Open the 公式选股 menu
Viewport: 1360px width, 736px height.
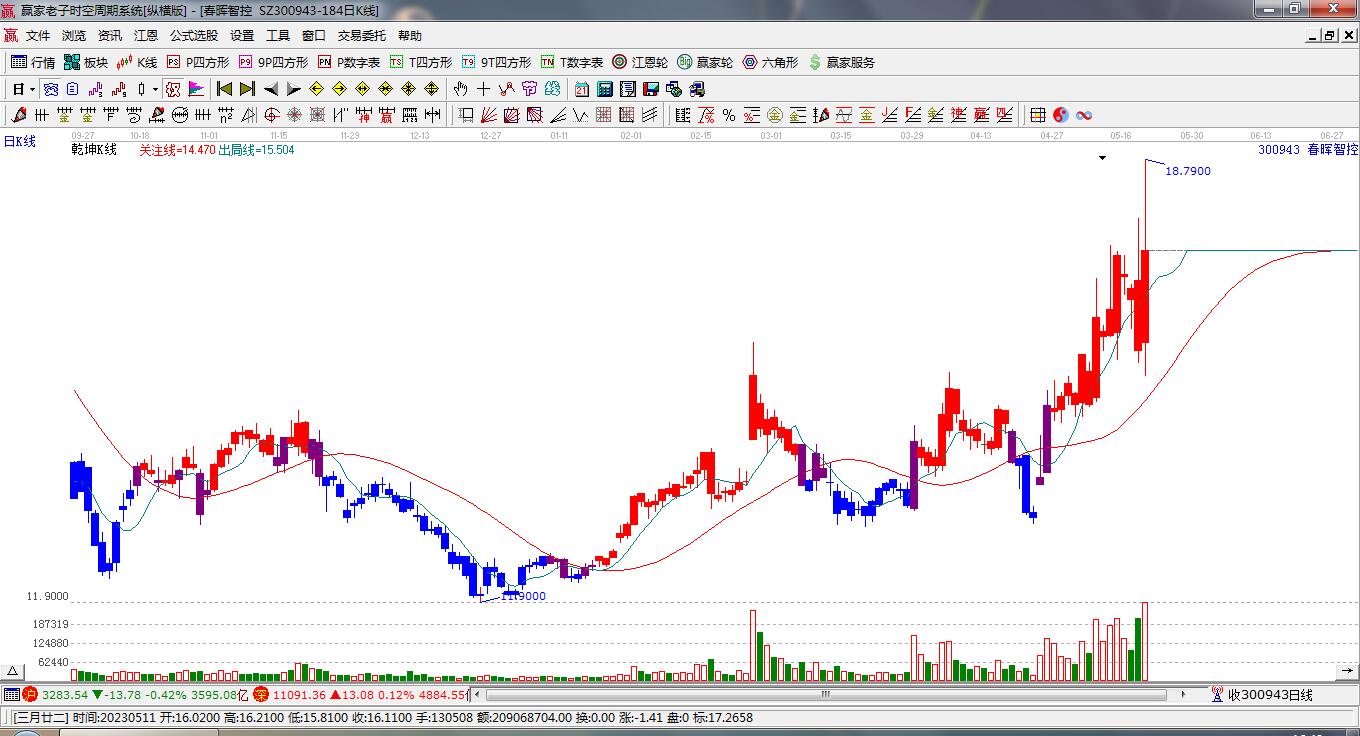pos(194,36)
